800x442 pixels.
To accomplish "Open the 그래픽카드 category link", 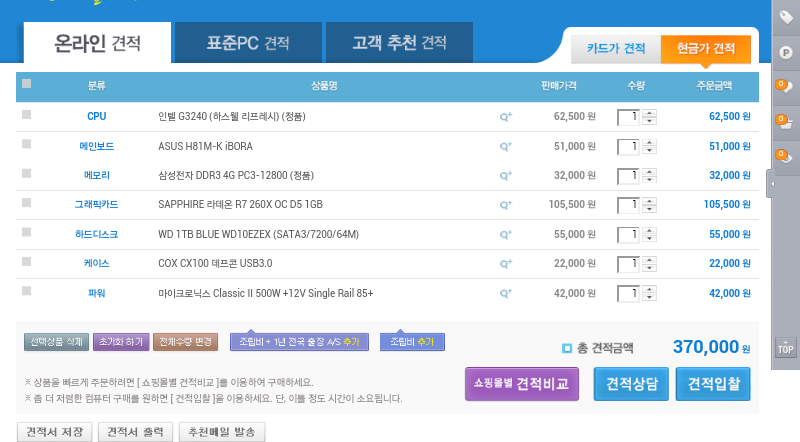I will [96, 205].
